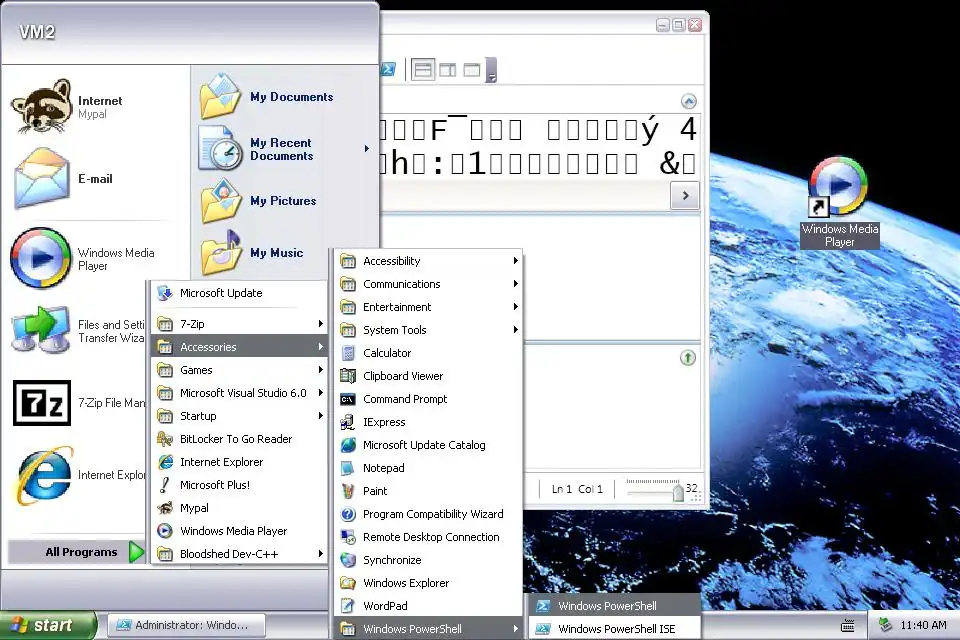Image resolution: width=960 pixels, height=640 pixels.
Task: Open the toolbar overflow dropdown in ISE
Action: (490, 70)
